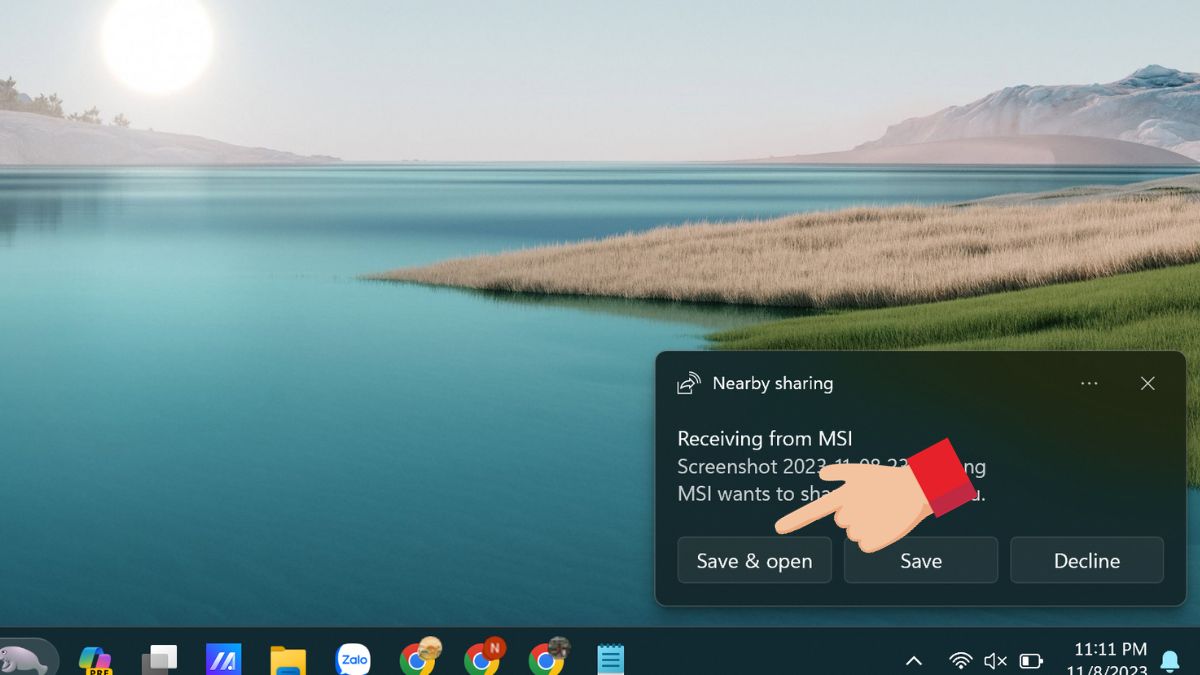Click the Nearby sharing icon in notification header

(x=689, y=384)
